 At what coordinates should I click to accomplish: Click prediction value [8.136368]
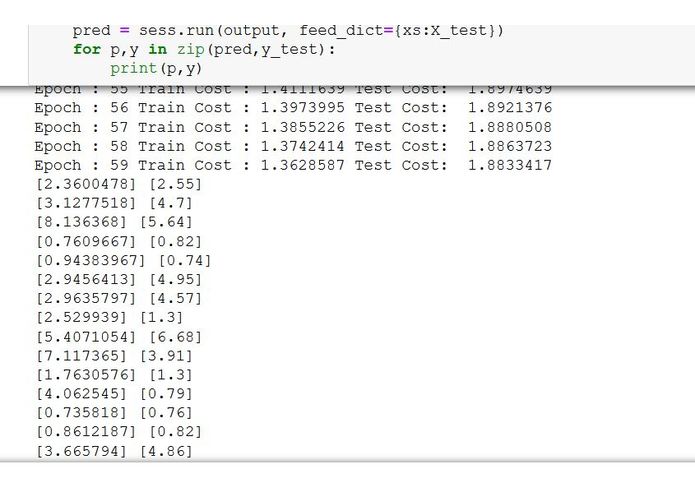pyautogui.click(x=82, y=222)
